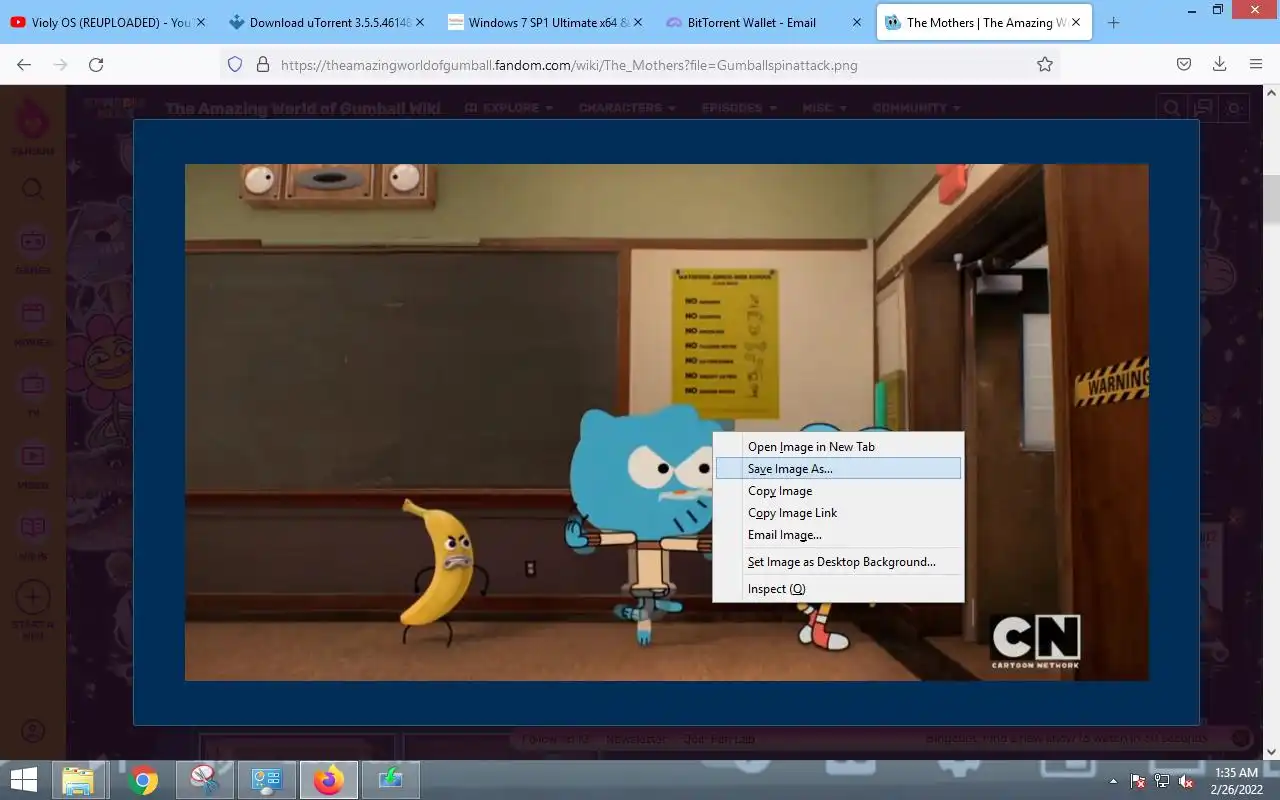Viewport: 1280px width, 800px height.
Task: Expand the CHARACTERS wiki menu
Action: click(627, 108)
